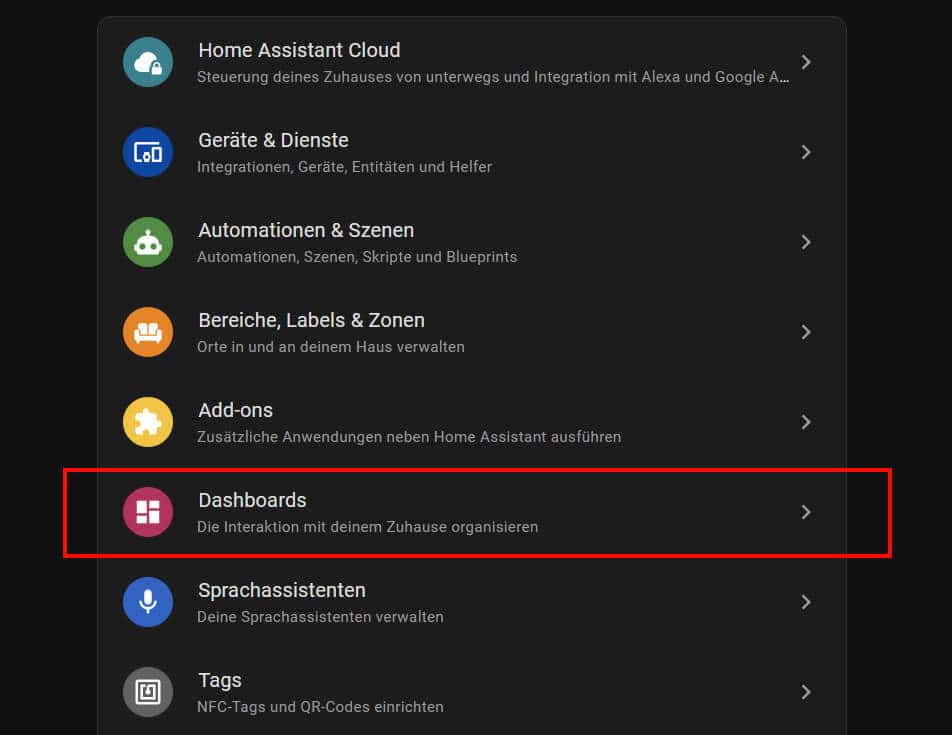Click the Tags title text

click(220, 680)
